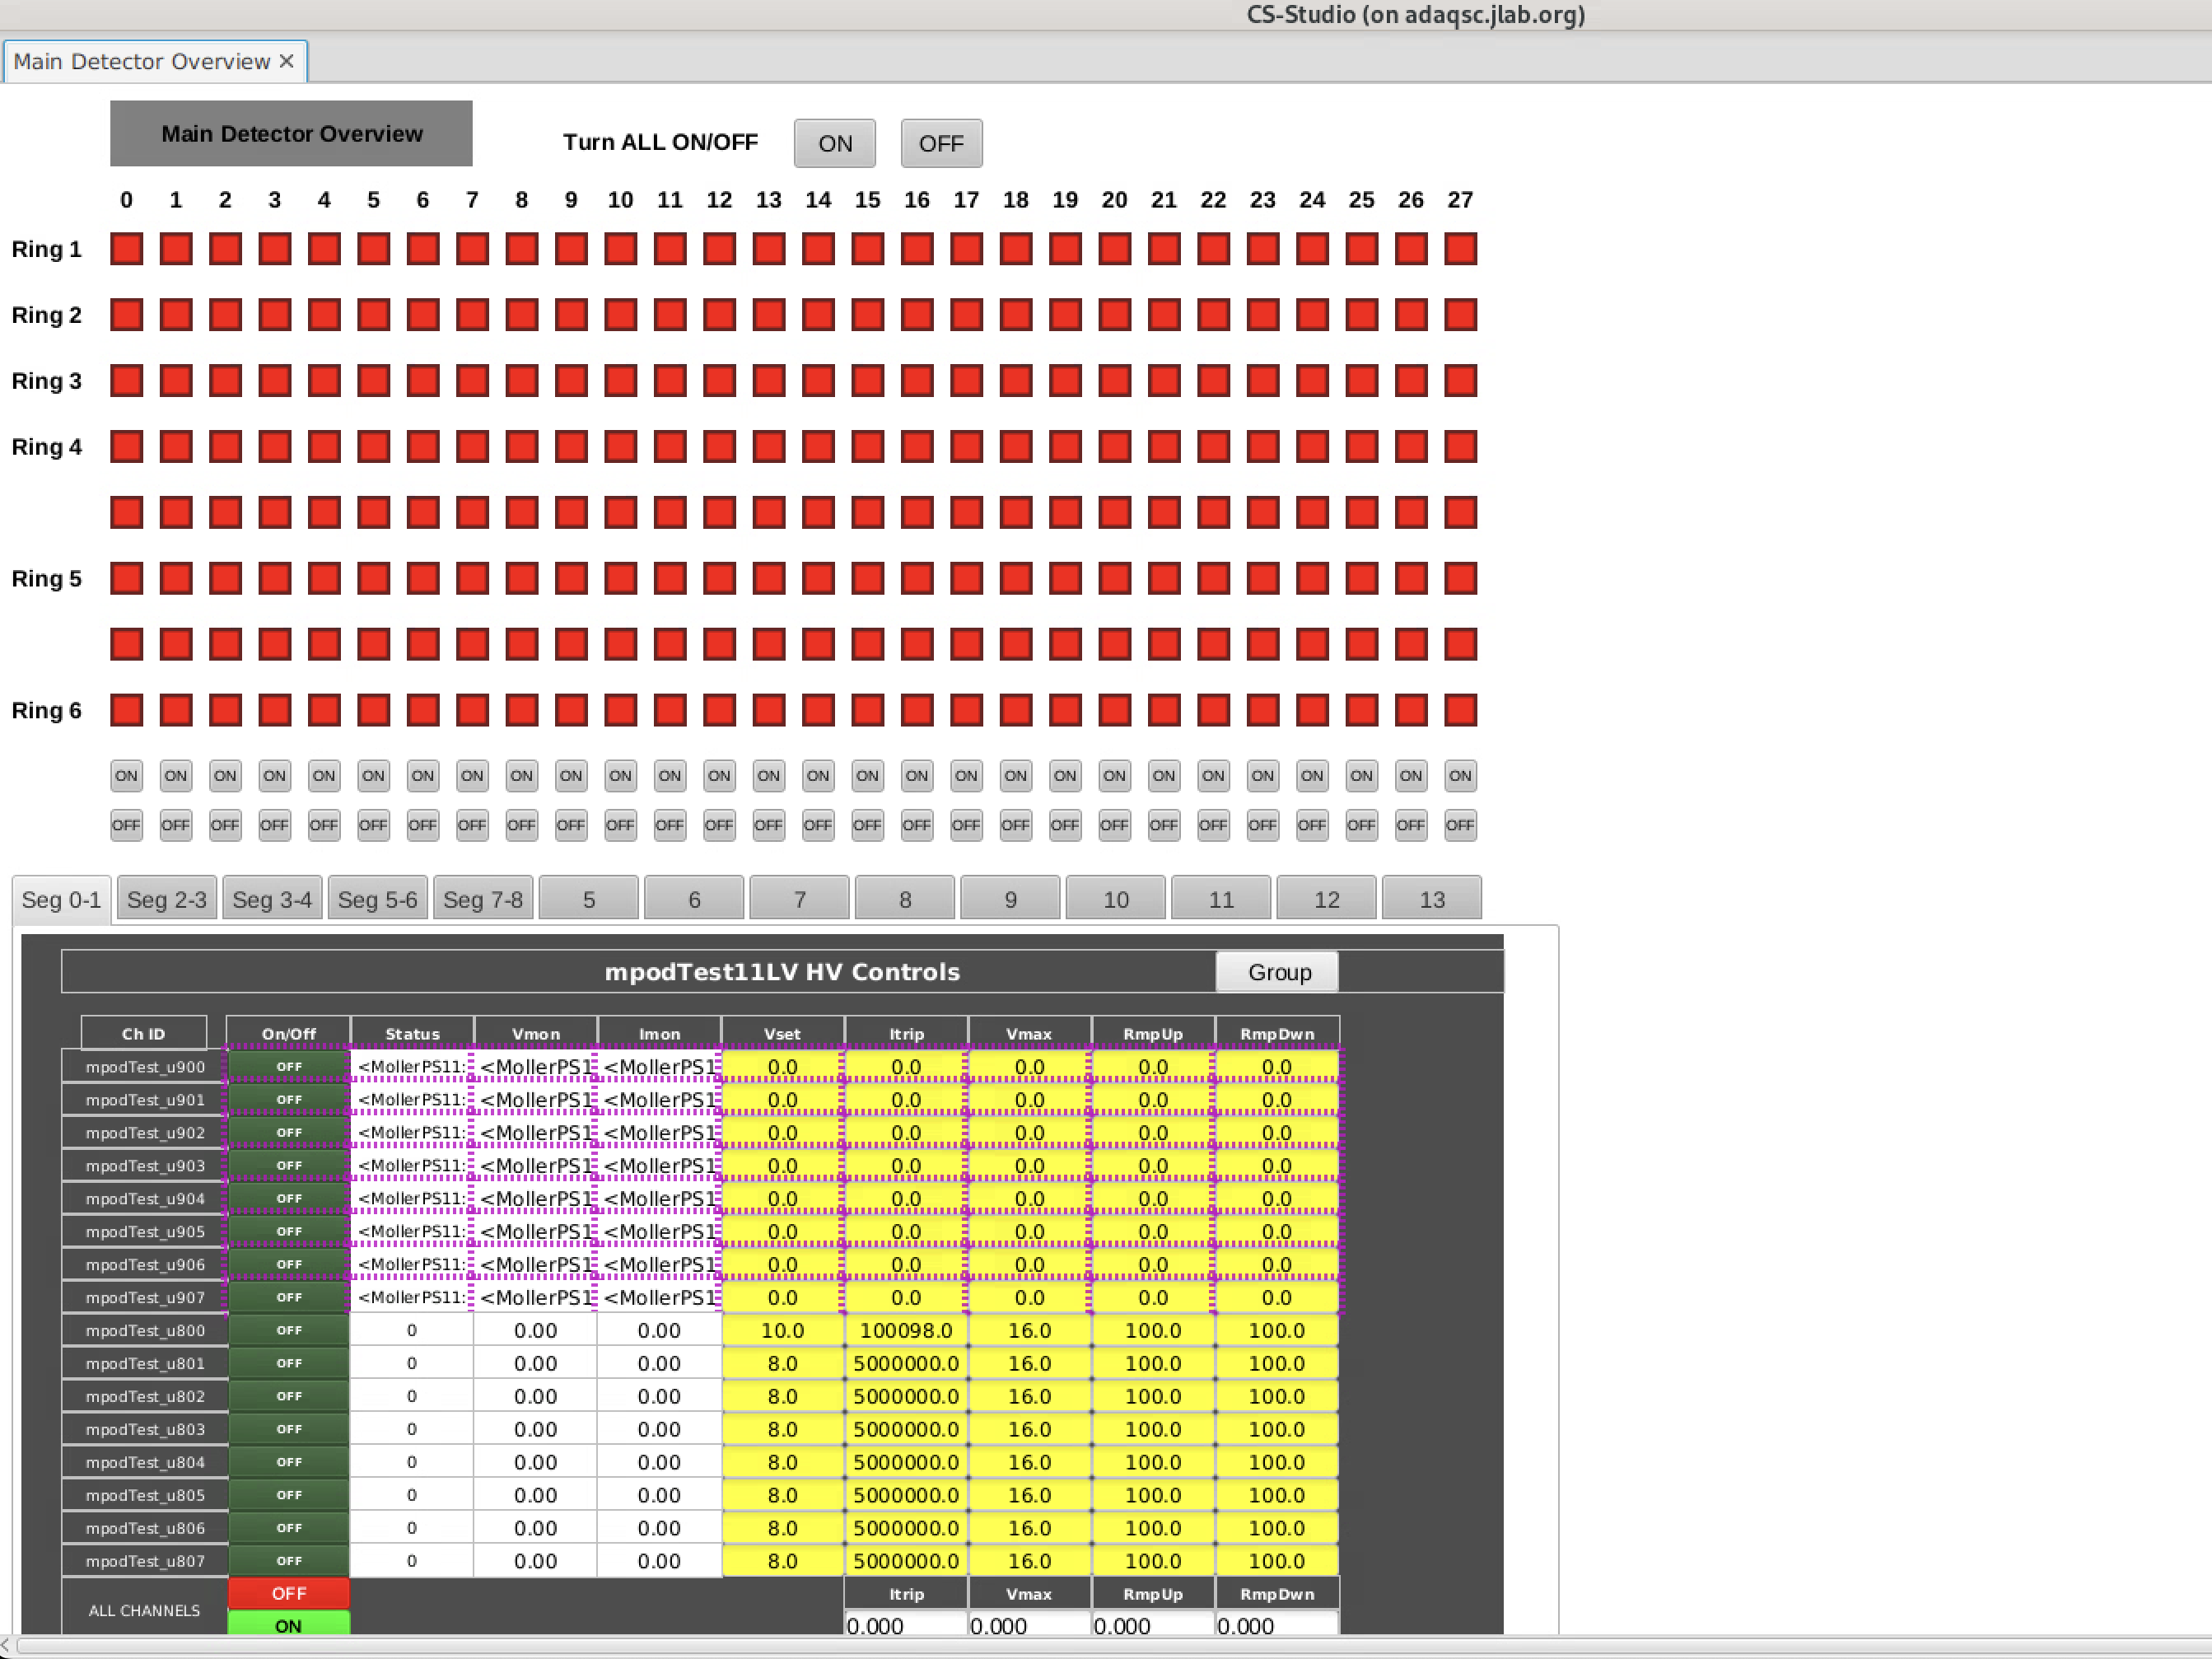Viewport: 2212px width, 1659px height.
Task: Click Ring 3 segment 13 red indicator
Action: coord(768,381)
